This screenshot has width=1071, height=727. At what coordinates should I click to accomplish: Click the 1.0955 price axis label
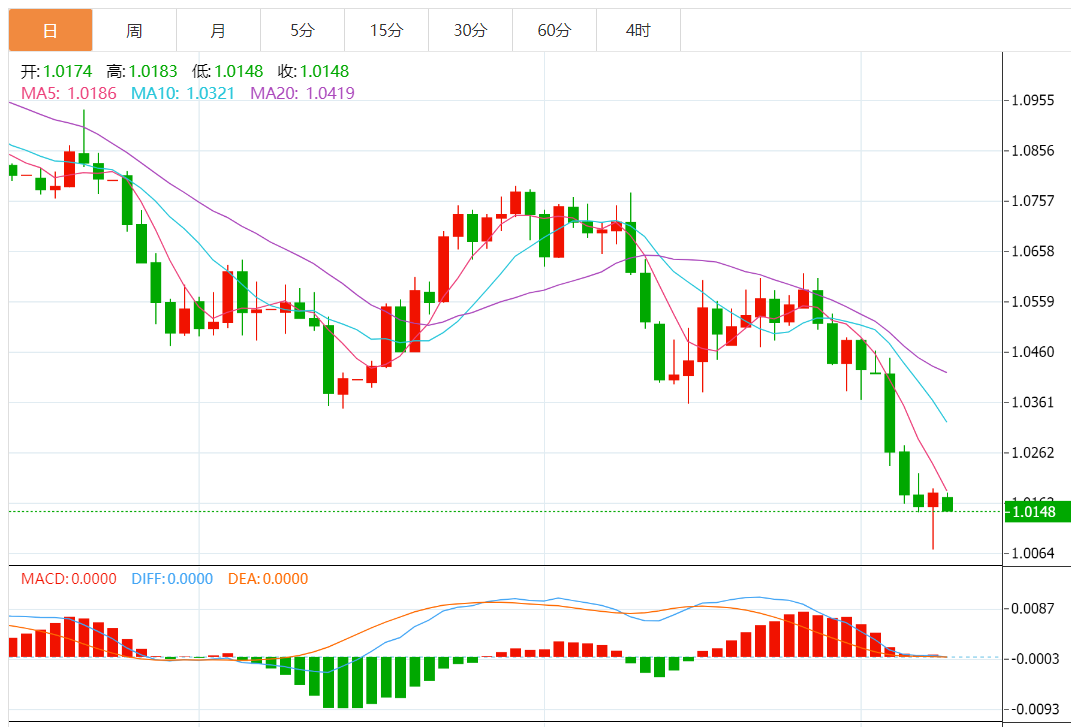[x=1033, y=100]
